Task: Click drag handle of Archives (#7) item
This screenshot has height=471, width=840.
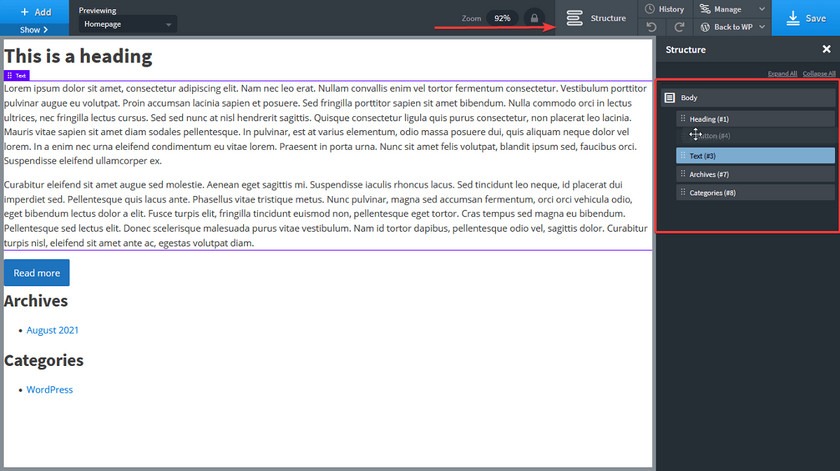Action: [x=683, y=174]
